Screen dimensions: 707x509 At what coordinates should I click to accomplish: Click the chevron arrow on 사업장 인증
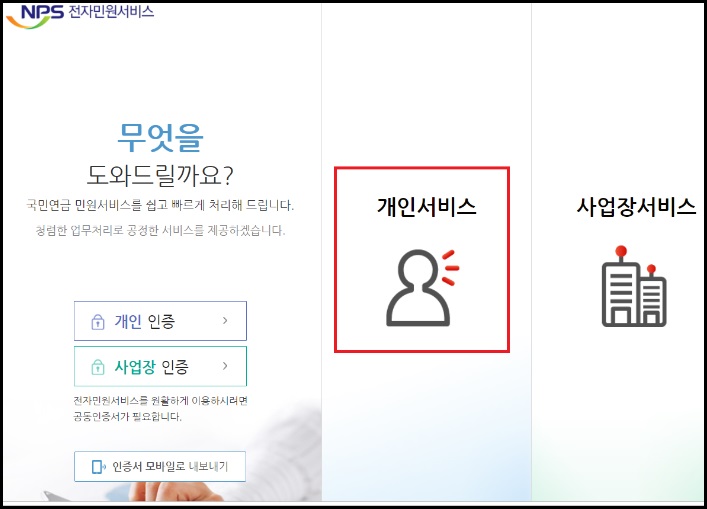click(225, 366)
